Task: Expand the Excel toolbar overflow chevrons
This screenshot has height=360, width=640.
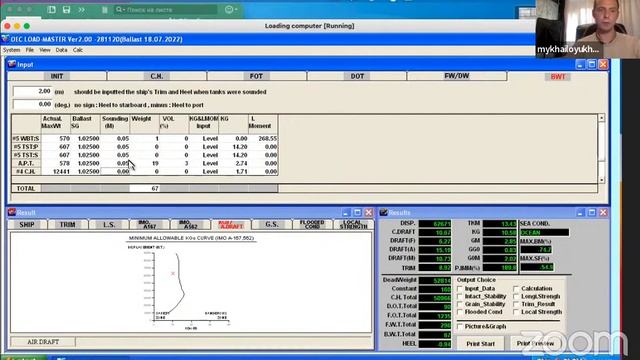Action: [82, 9]
